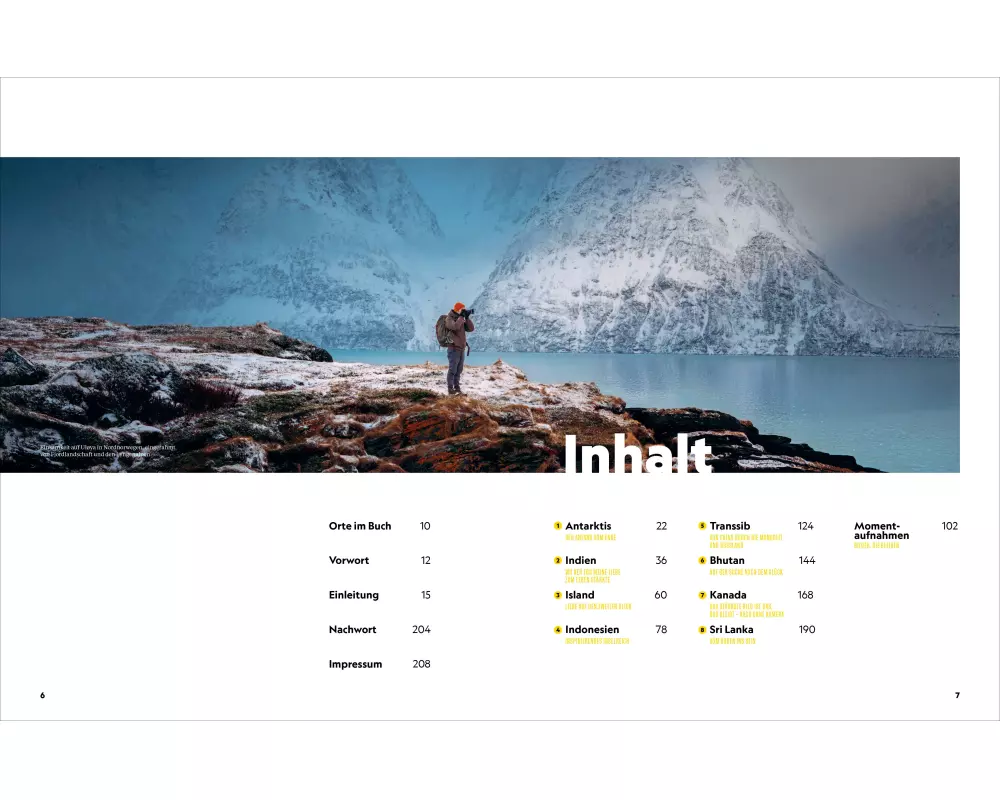Click the page number 7 in the corner
The width and height of the screenshot is (1000, 800).
coord(957,695)
